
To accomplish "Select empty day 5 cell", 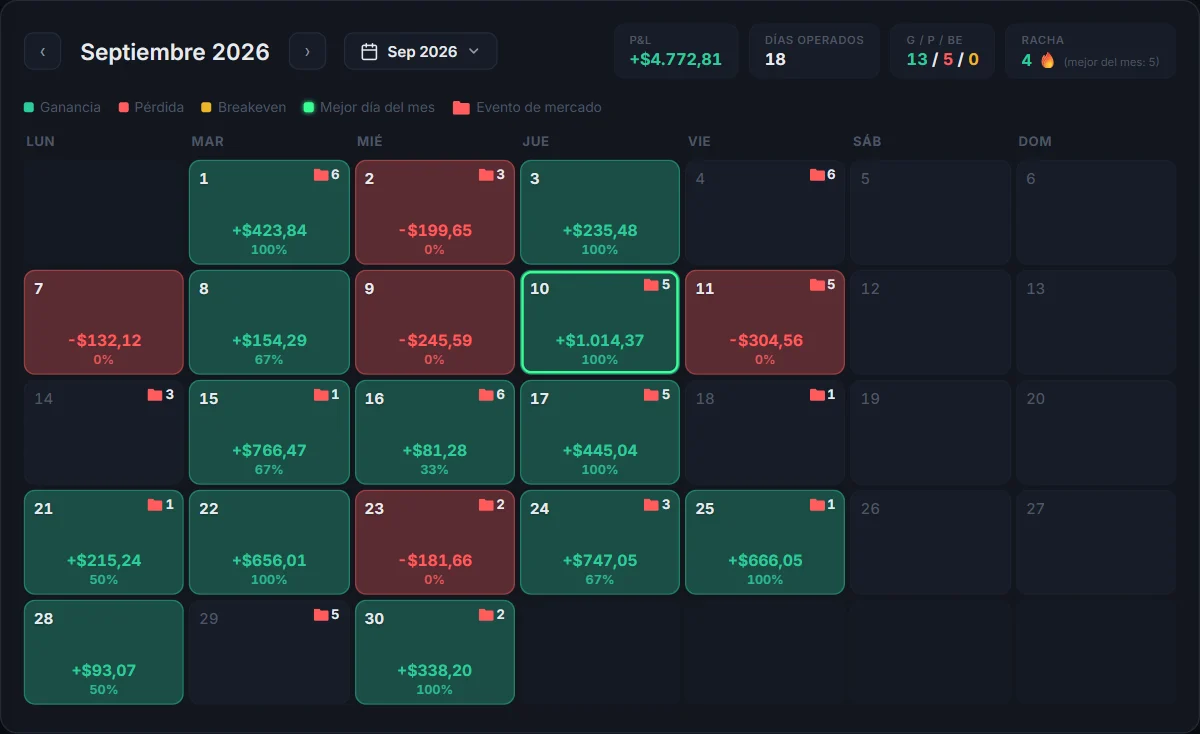I will [931, 212].
